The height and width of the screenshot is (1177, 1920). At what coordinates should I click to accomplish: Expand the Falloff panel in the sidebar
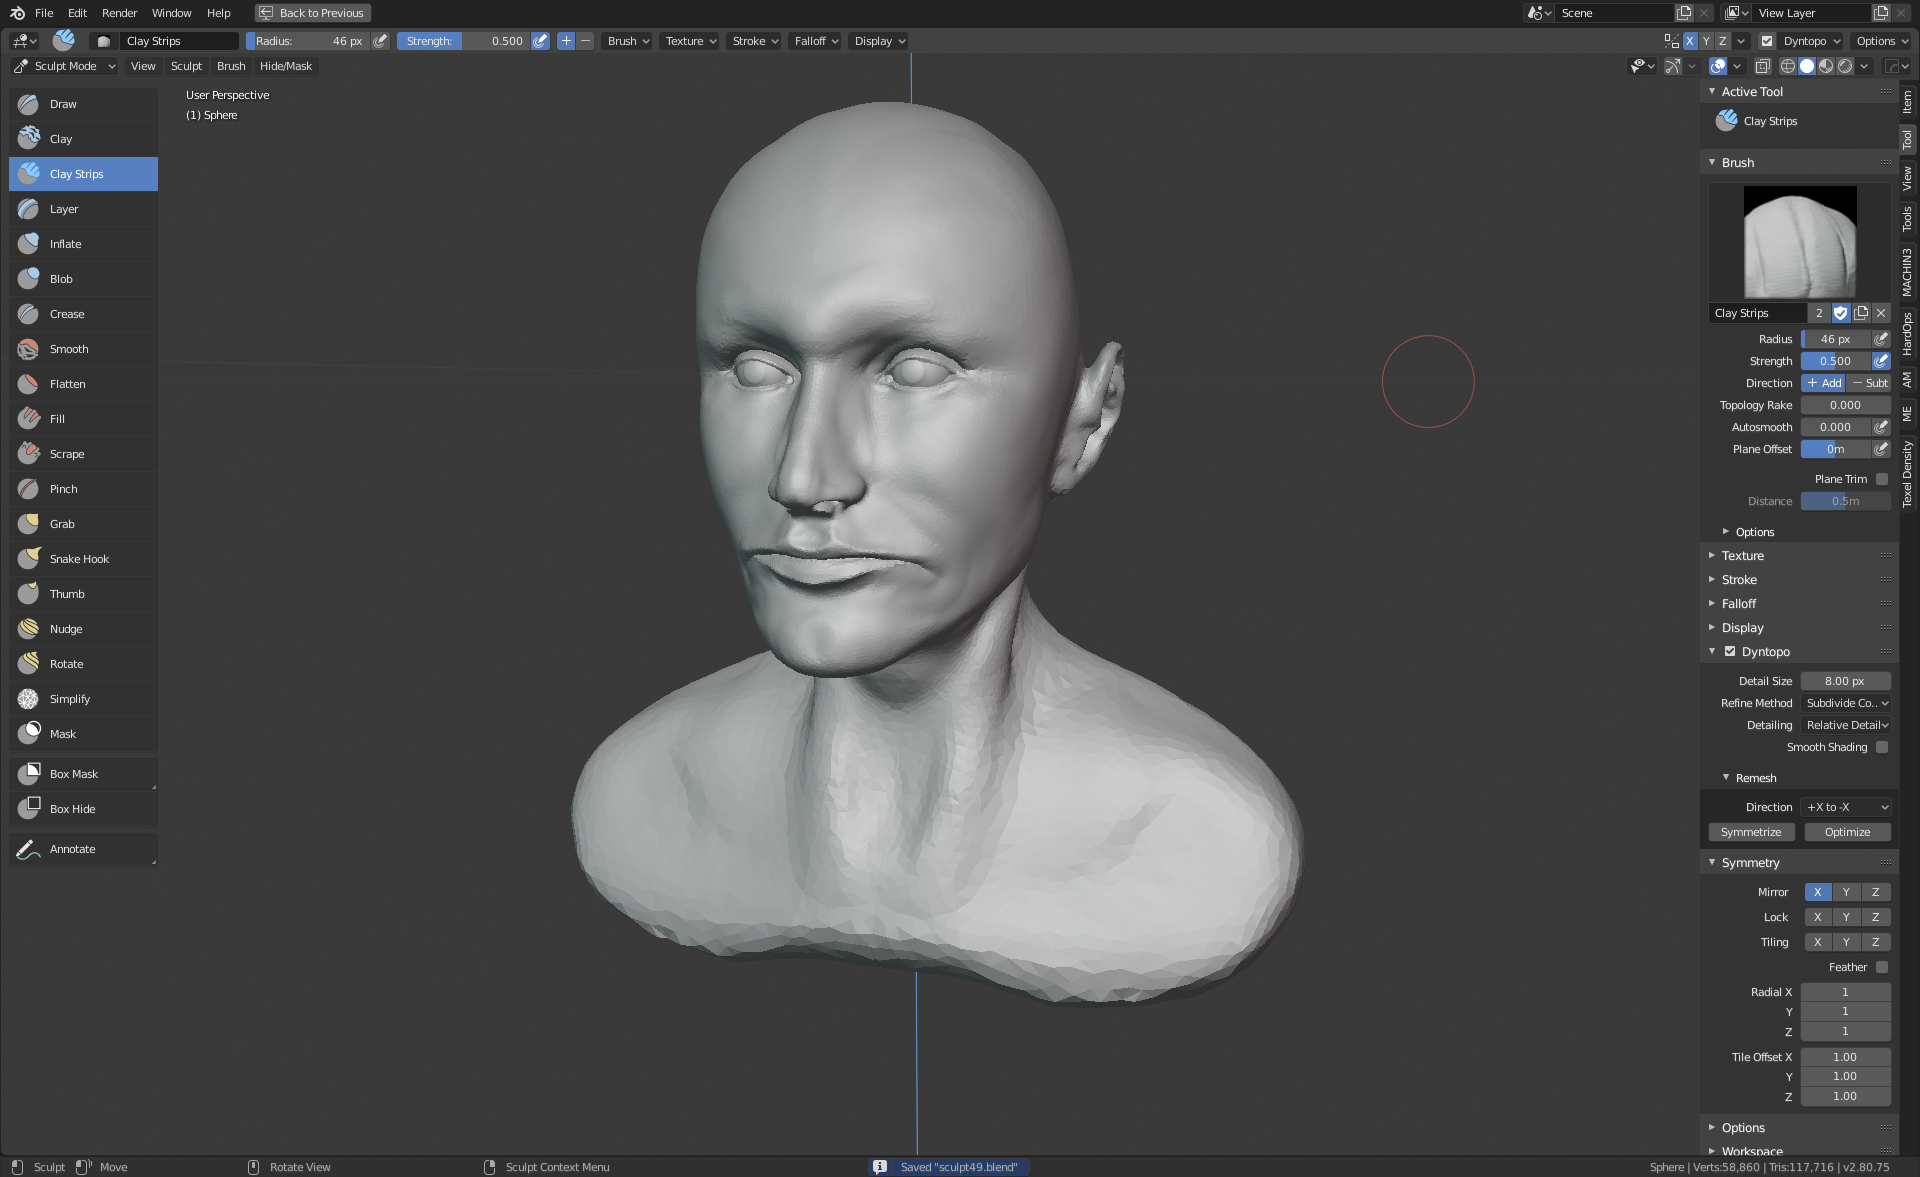[x=1739, y=604]
